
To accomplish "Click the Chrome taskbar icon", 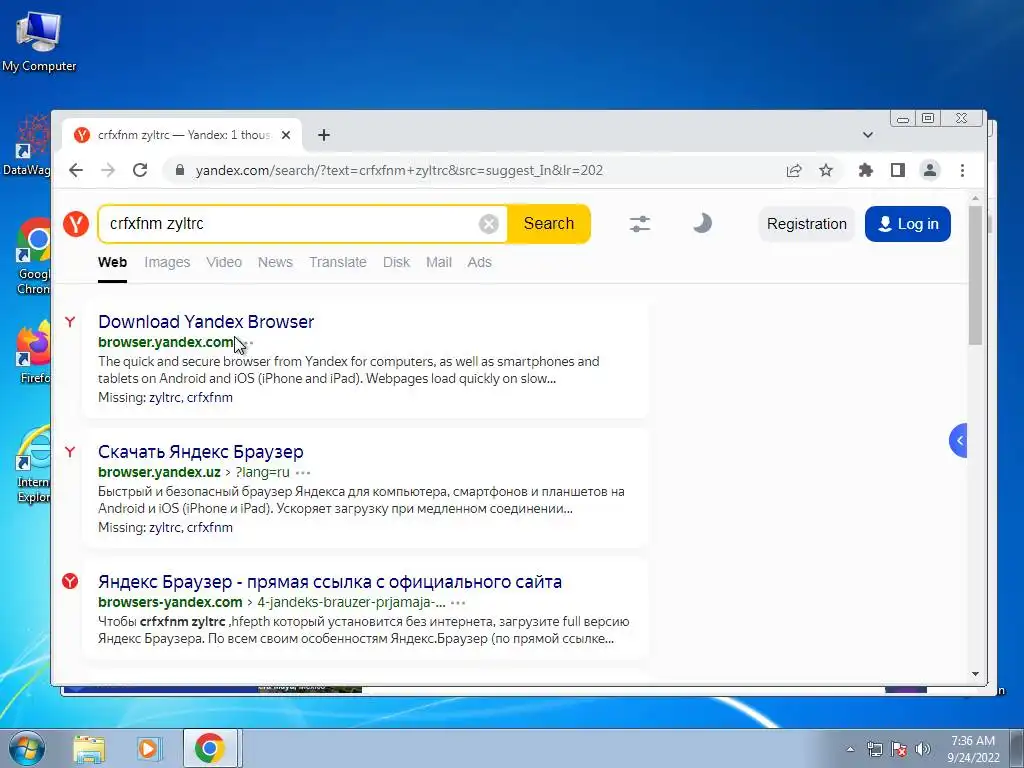I will point(210,748).
